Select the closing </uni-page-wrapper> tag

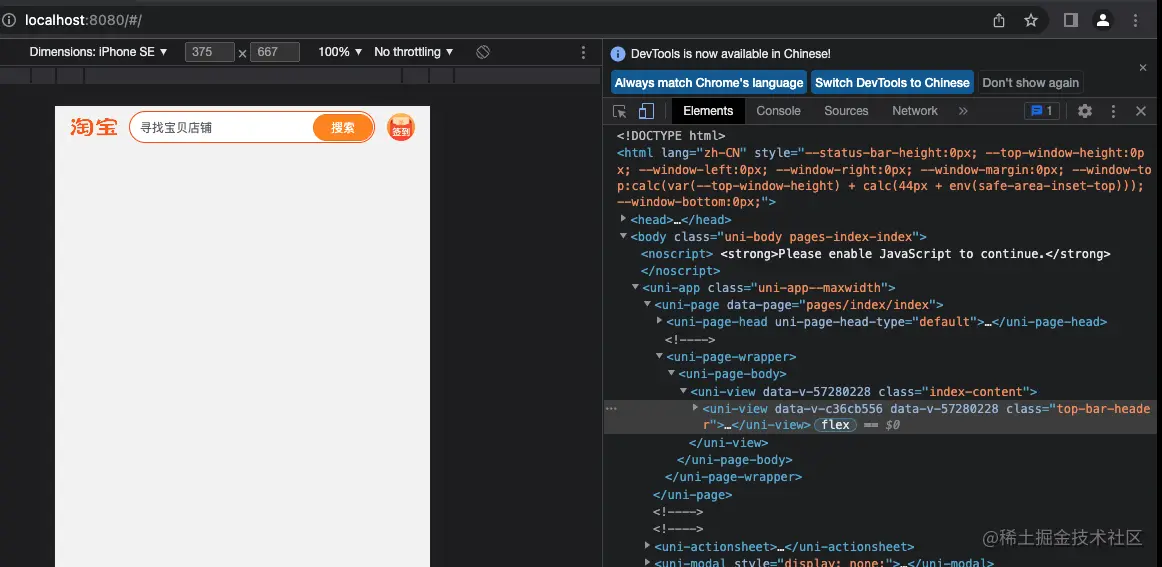[x=734, y=477]
